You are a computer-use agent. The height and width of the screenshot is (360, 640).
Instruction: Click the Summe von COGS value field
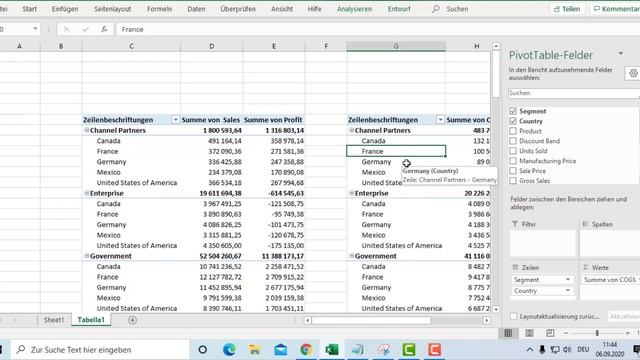610,280
